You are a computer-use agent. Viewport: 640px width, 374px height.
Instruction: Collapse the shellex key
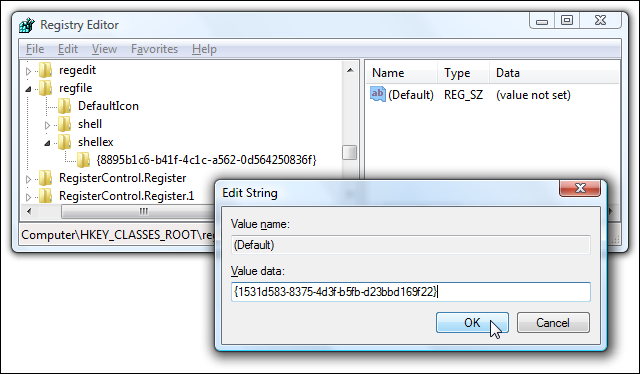click(x=47, y=142)
